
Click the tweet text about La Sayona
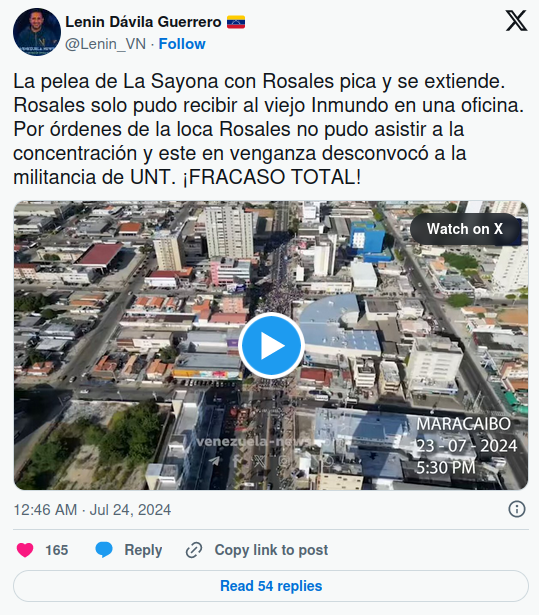click(268, 129)
